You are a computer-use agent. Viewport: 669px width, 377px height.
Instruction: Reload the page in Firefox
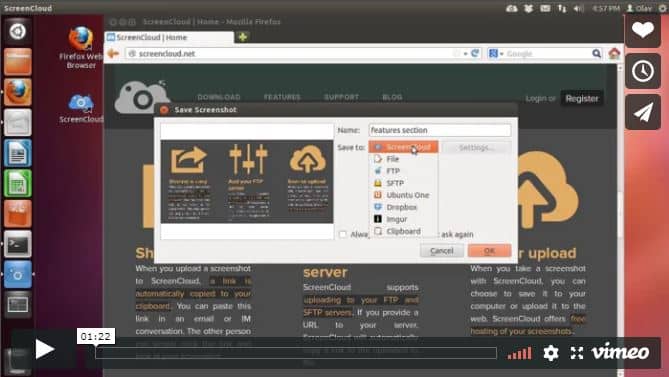(475, 53)
